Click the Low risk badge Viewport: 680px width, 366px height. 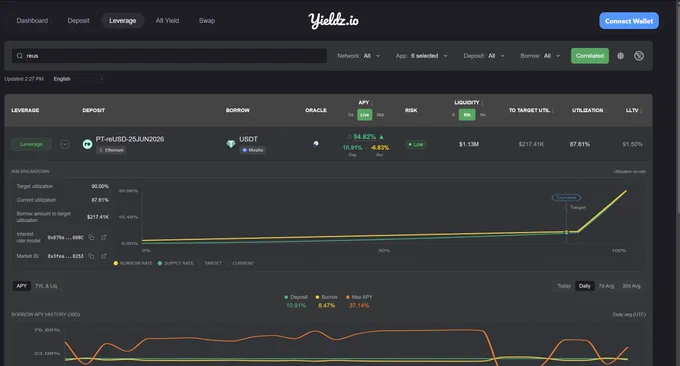pyautogui.click(x=415, y=144)
